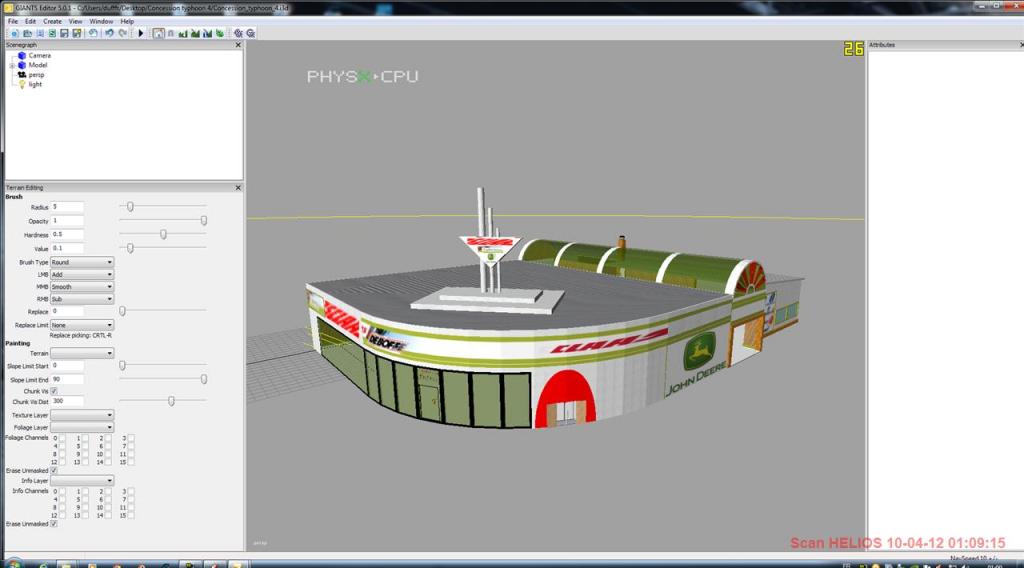Click the gray icon right of the highlighted mode icon

[x=170, y=33]
